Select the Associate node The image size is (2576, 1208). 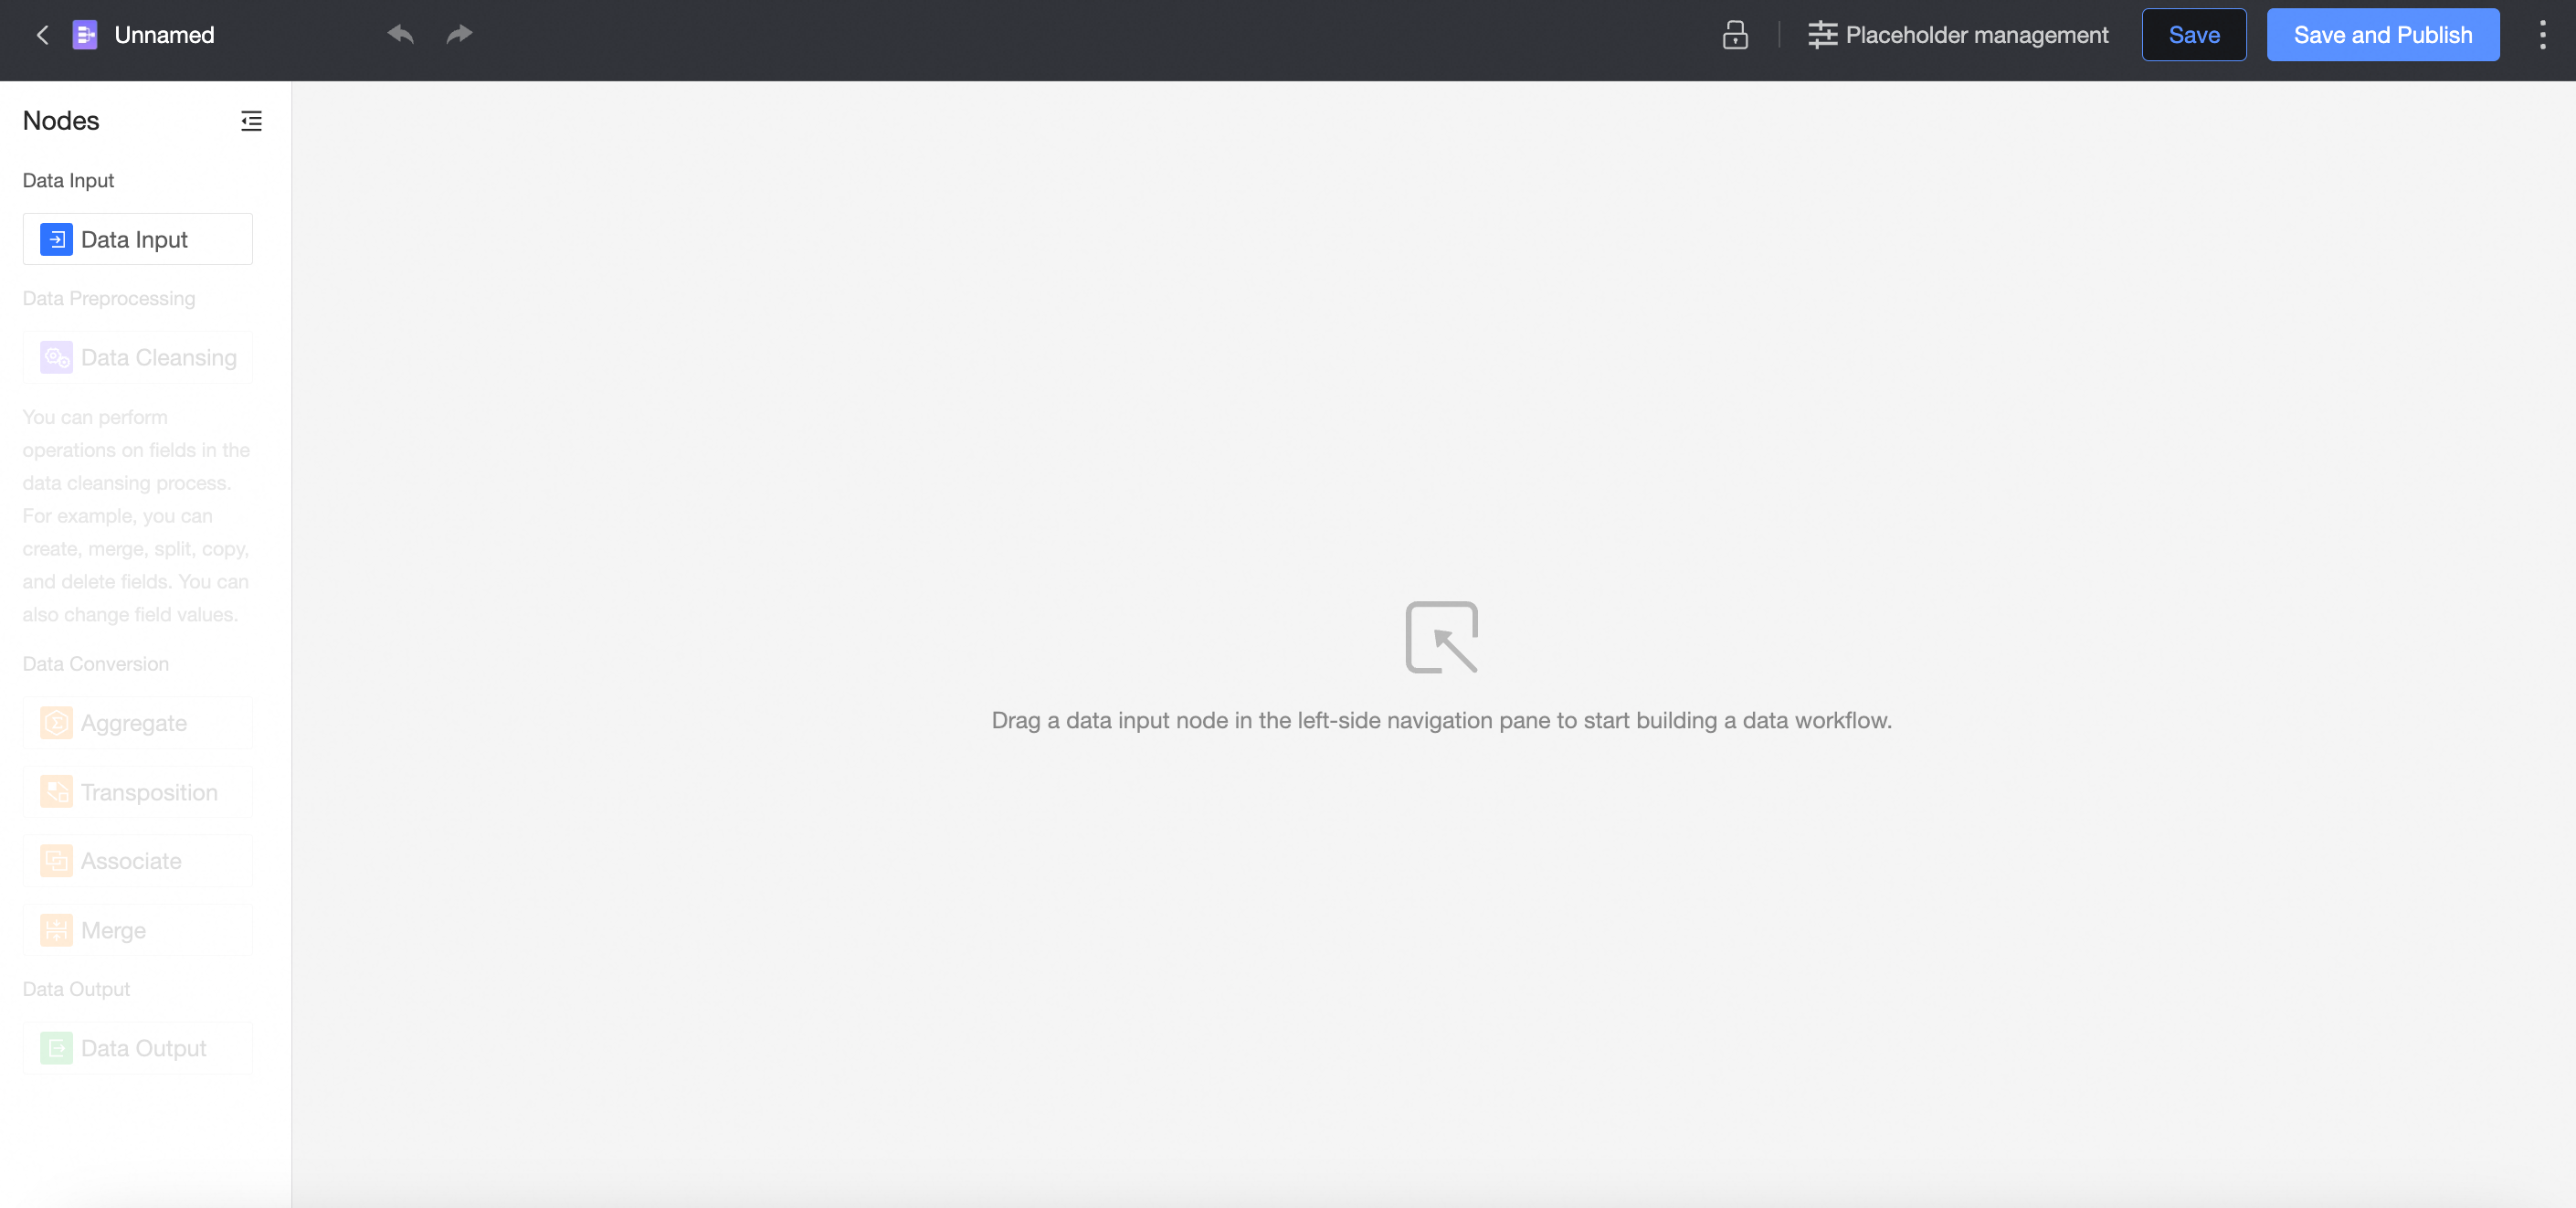pos(138,861)
